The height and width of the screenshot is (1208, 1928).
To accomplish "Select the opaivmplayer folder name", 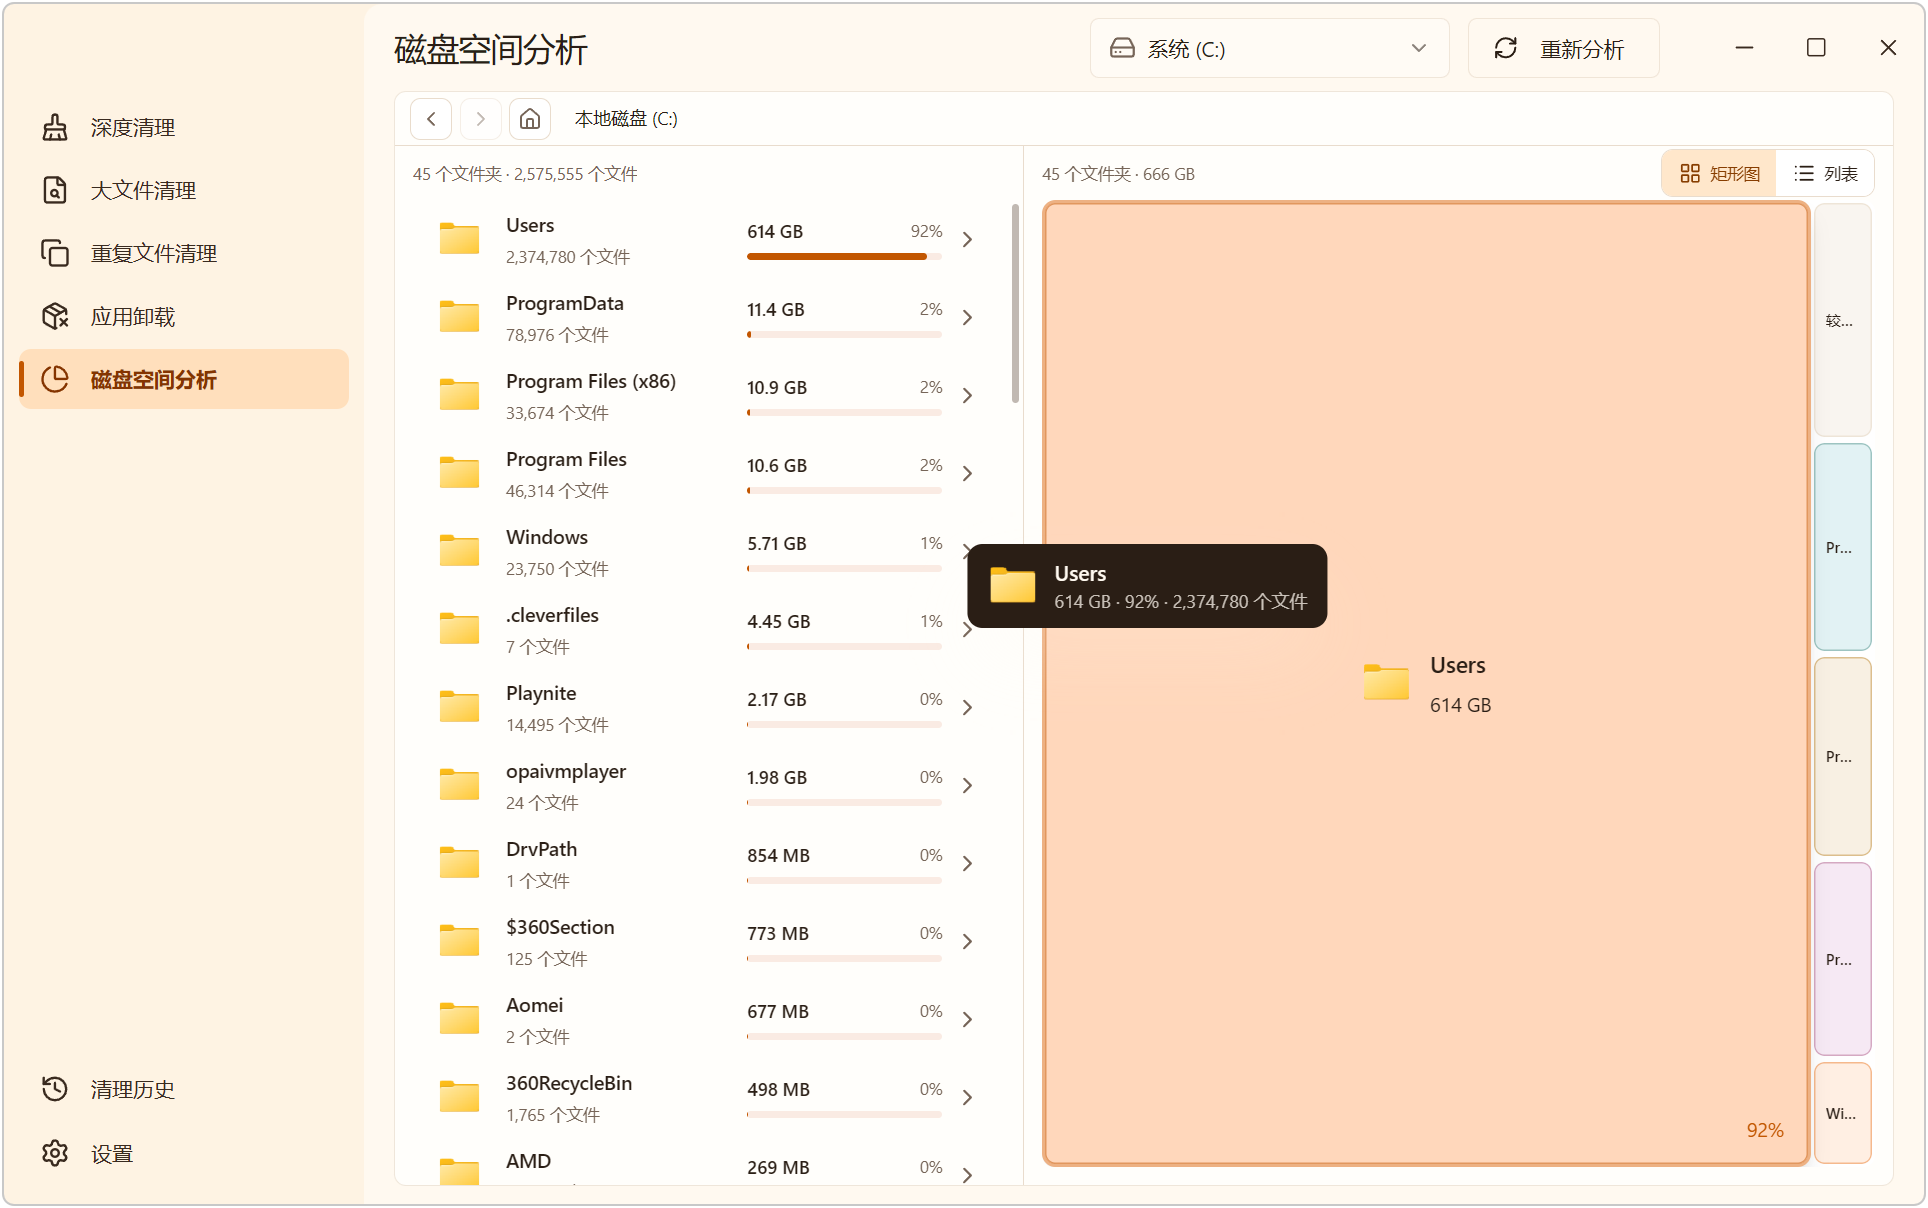I will (566, 771).
